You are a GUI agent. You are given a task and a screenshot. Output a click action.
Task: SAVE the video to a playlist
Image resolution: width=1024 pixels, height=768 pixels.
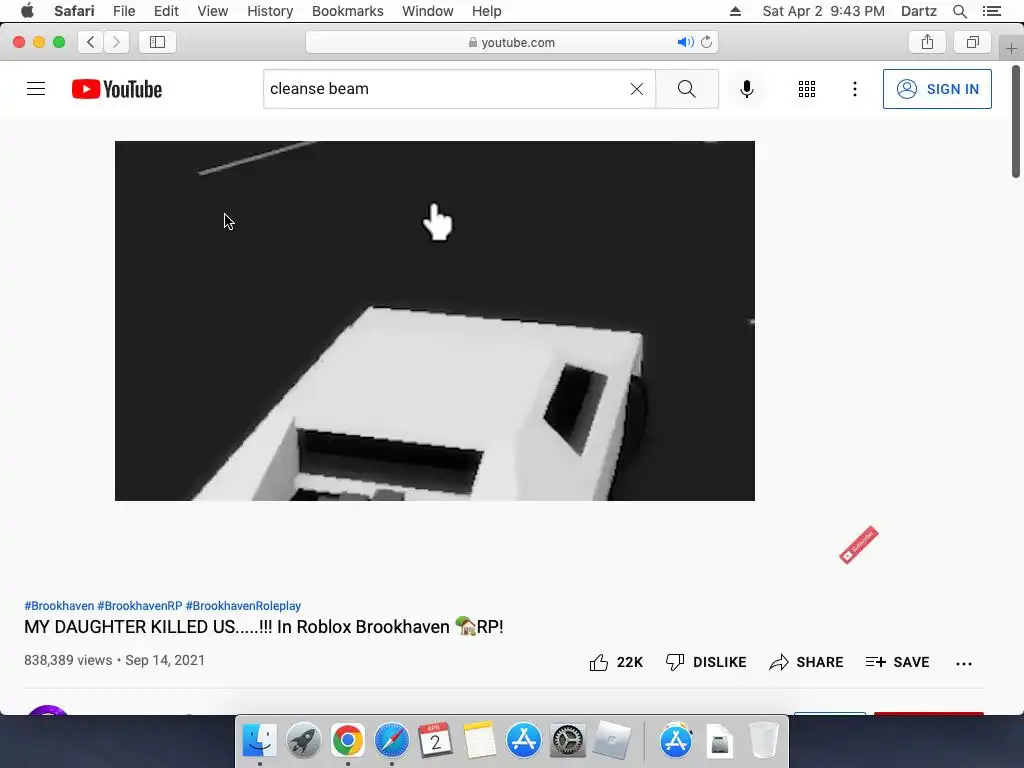pos(897,662)
